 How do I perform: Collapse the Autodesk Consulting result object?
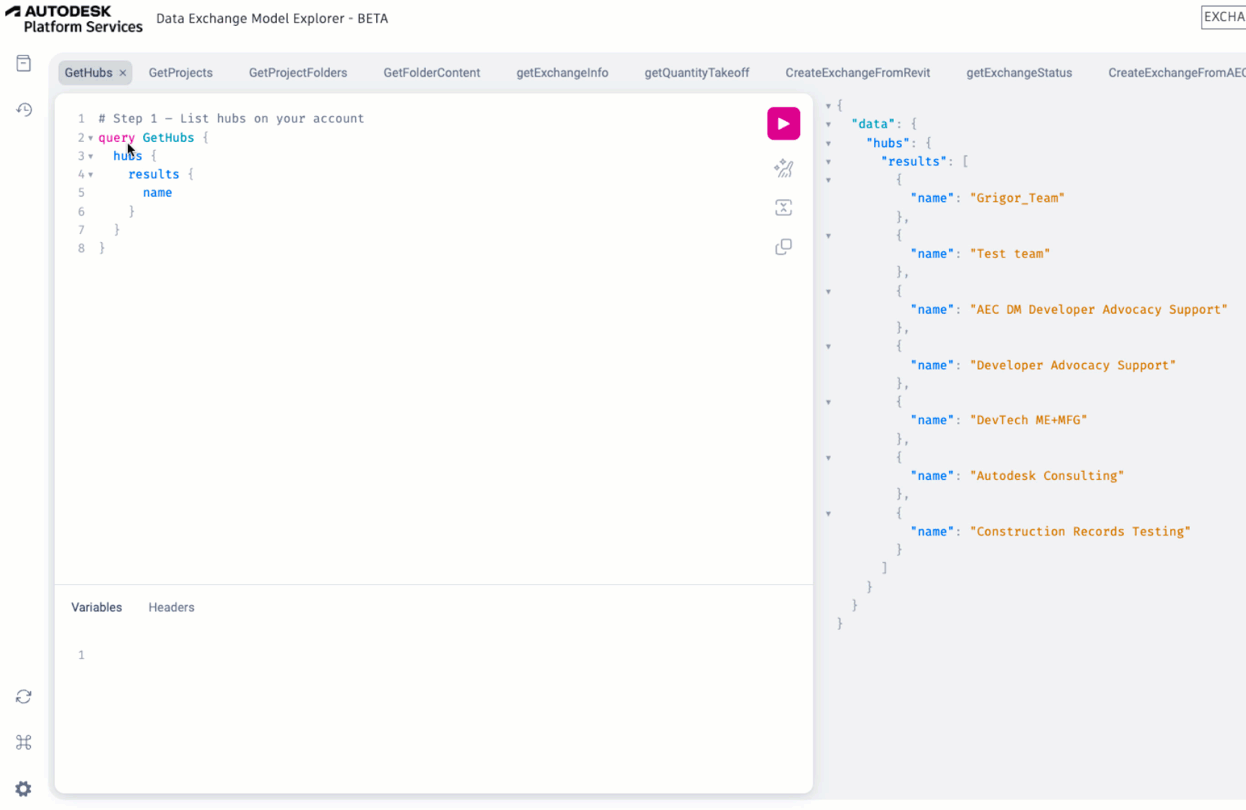(828, 458)
